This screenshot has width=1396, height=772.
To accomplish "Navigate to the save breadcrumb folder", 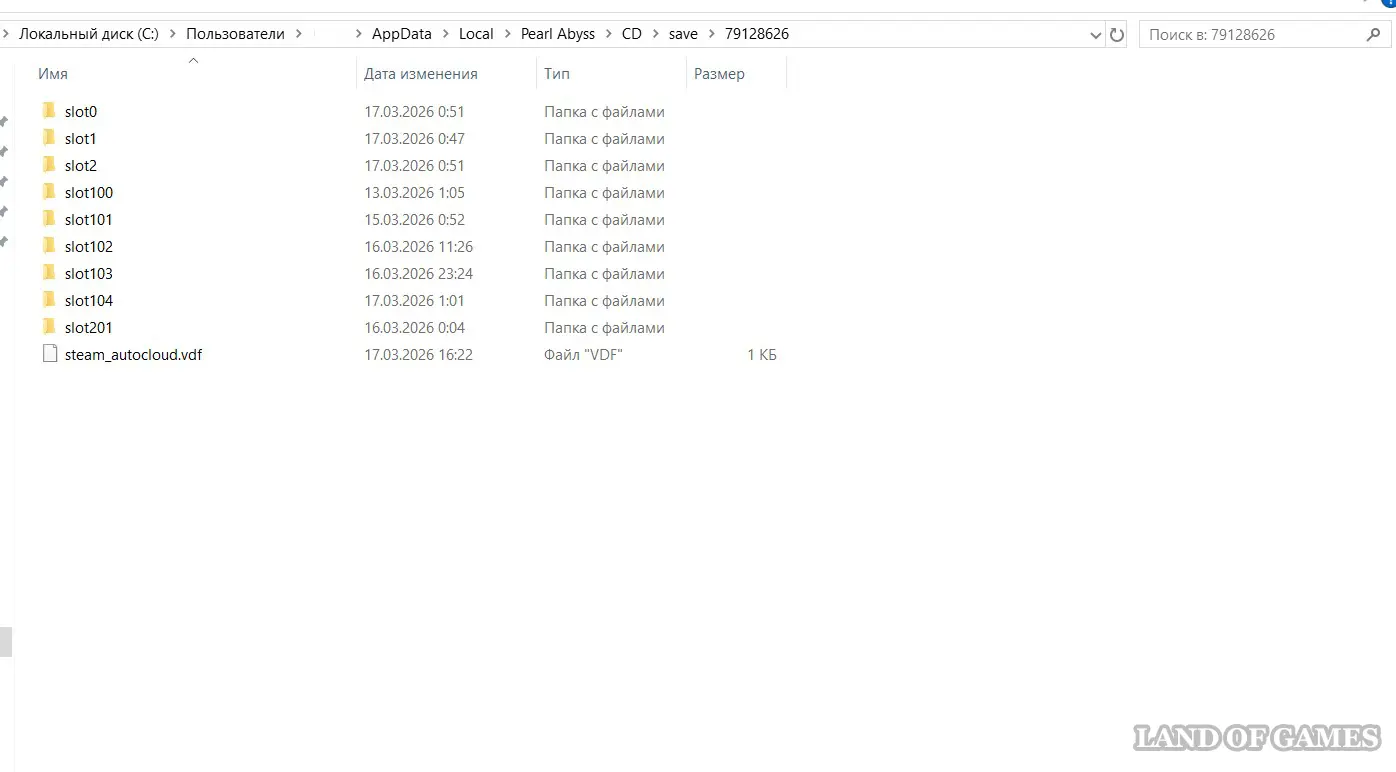I will point(683,34).
